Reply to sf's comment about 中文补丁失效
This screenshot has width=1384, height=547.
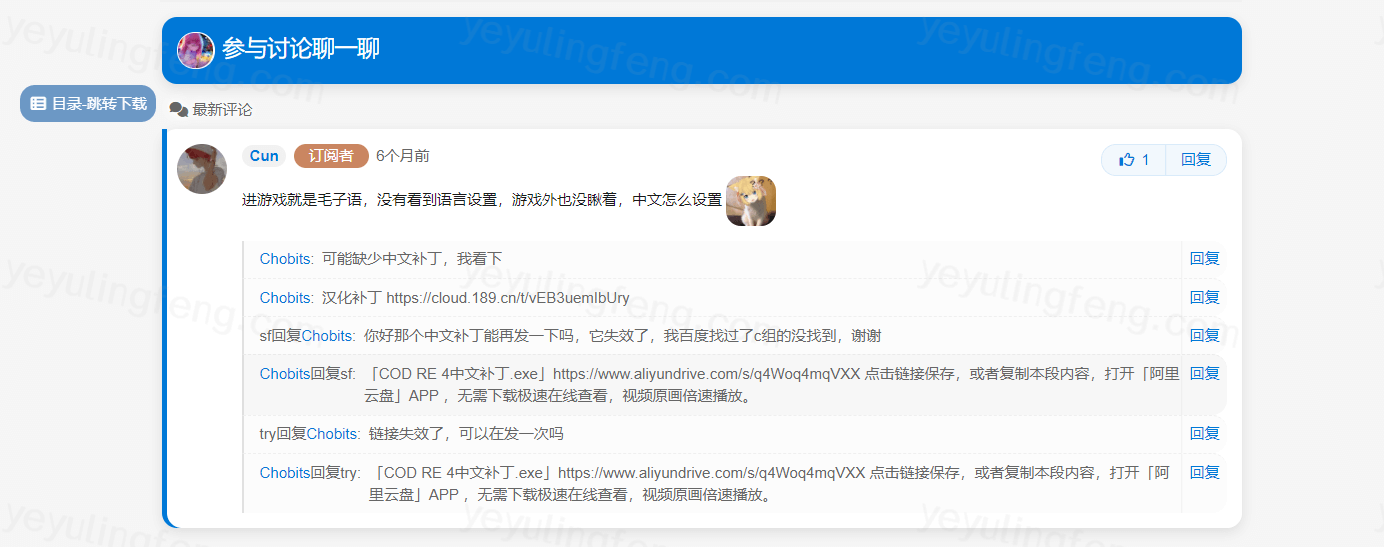[x=1204, y=336]
